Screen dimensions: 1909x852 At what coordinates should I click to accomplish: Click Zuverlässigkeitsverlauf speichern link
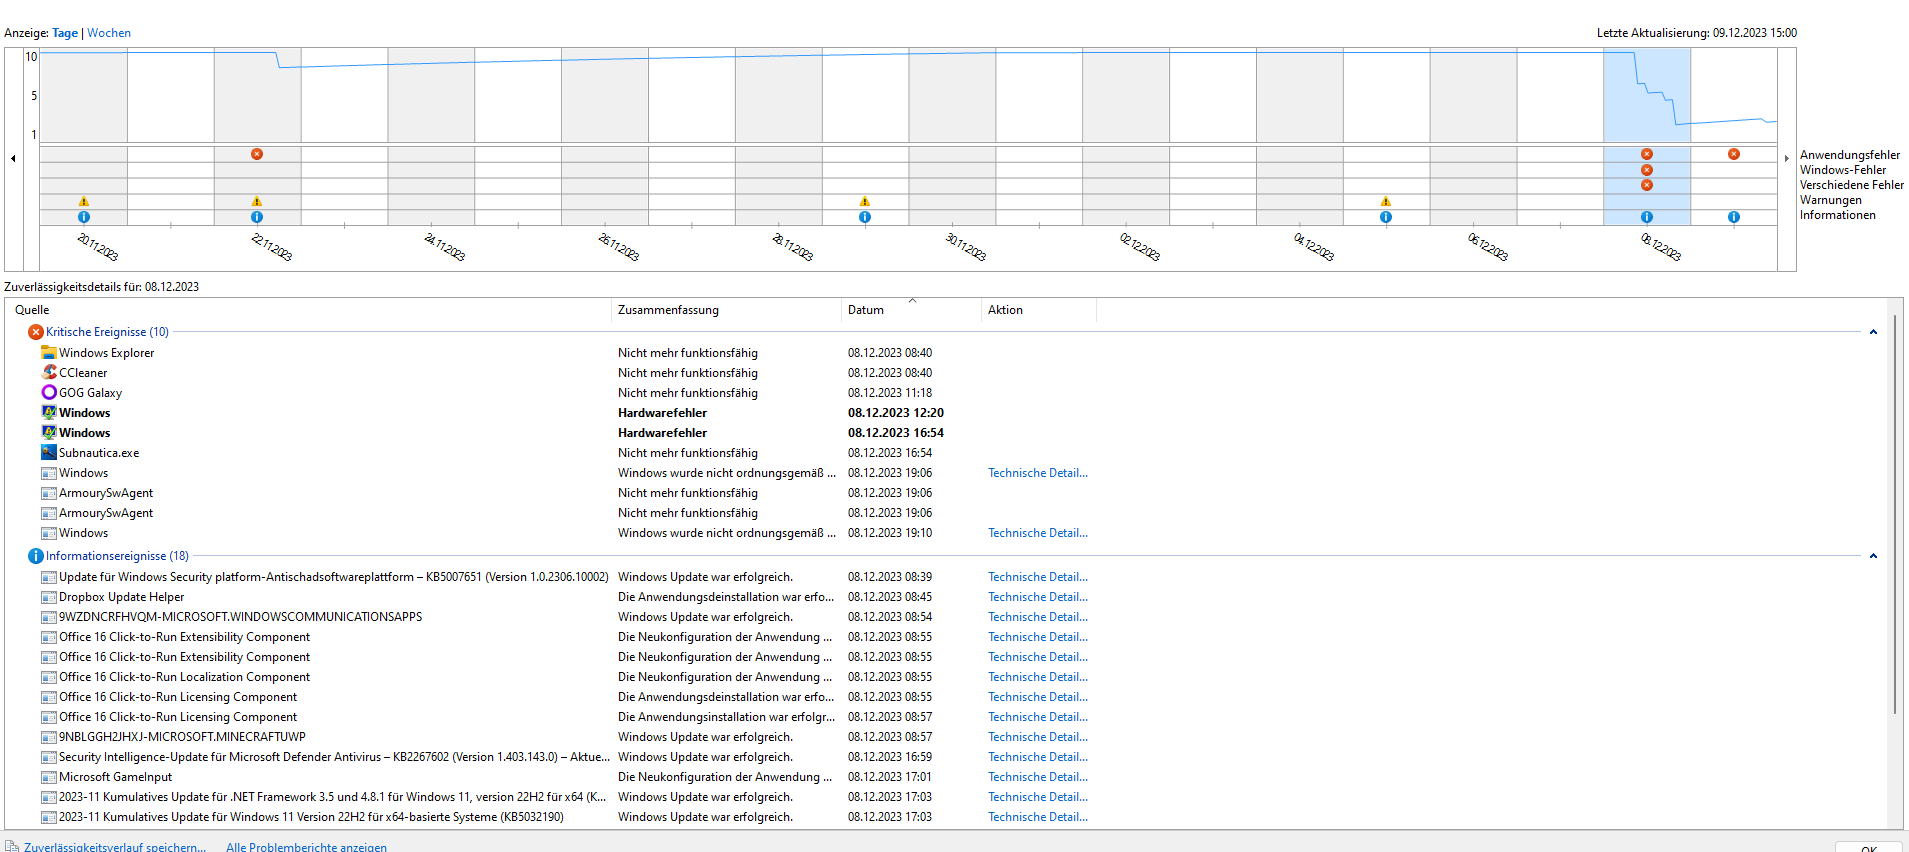115,847
